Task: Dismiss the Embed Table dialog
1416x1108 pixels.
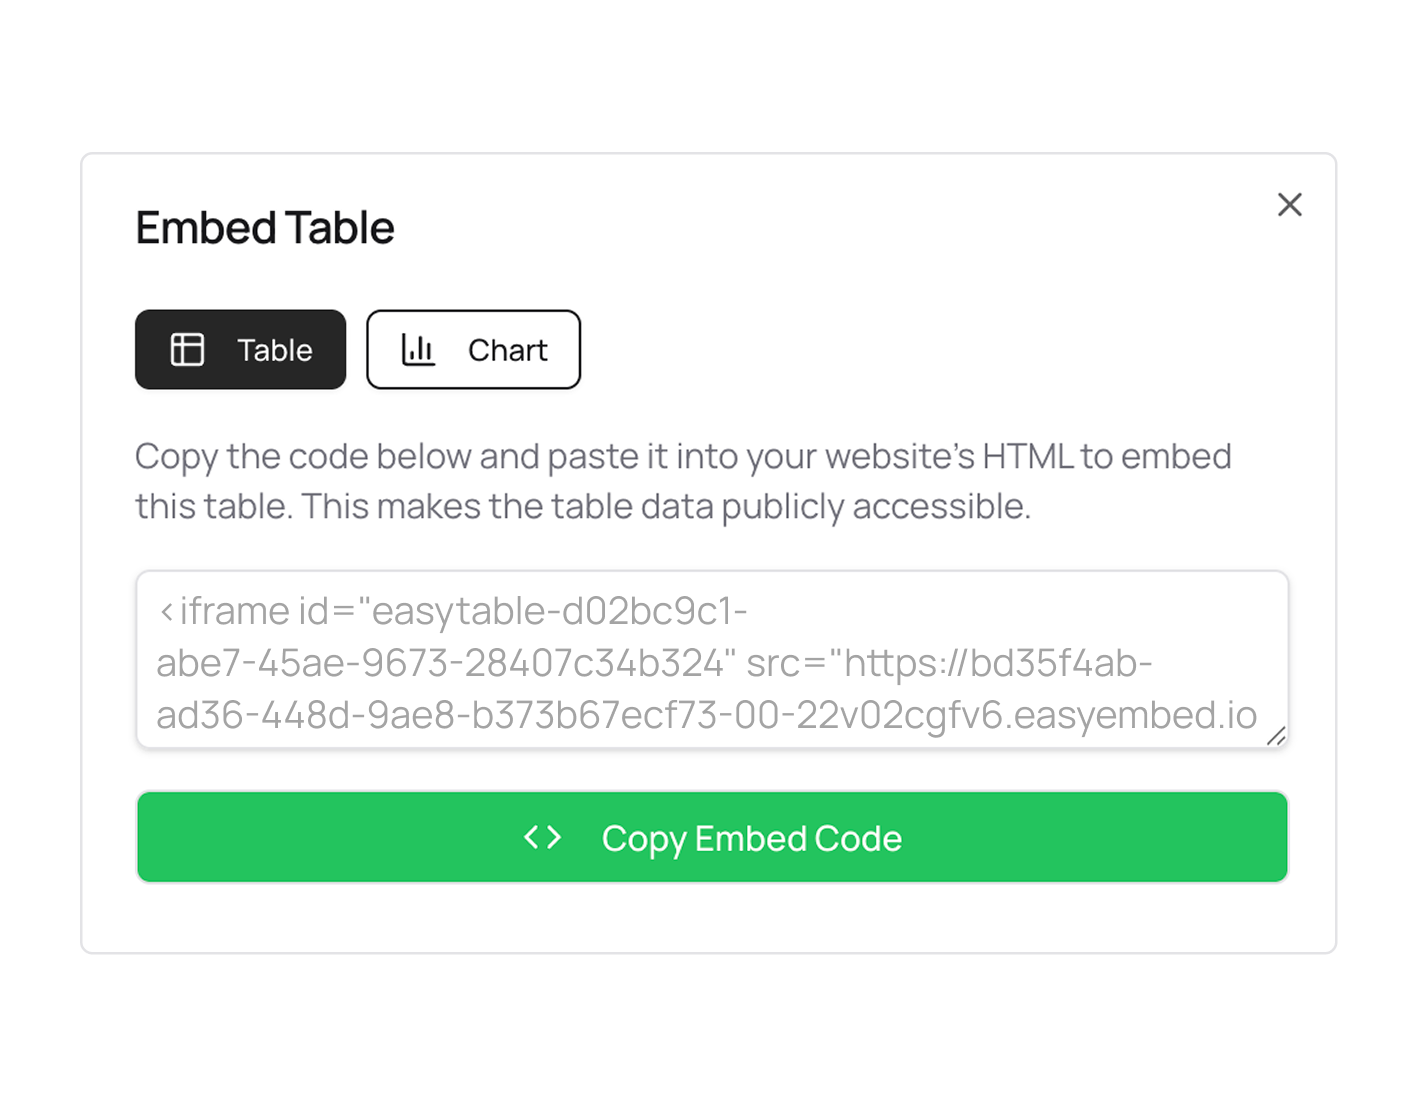Action: coord(1290,205)
